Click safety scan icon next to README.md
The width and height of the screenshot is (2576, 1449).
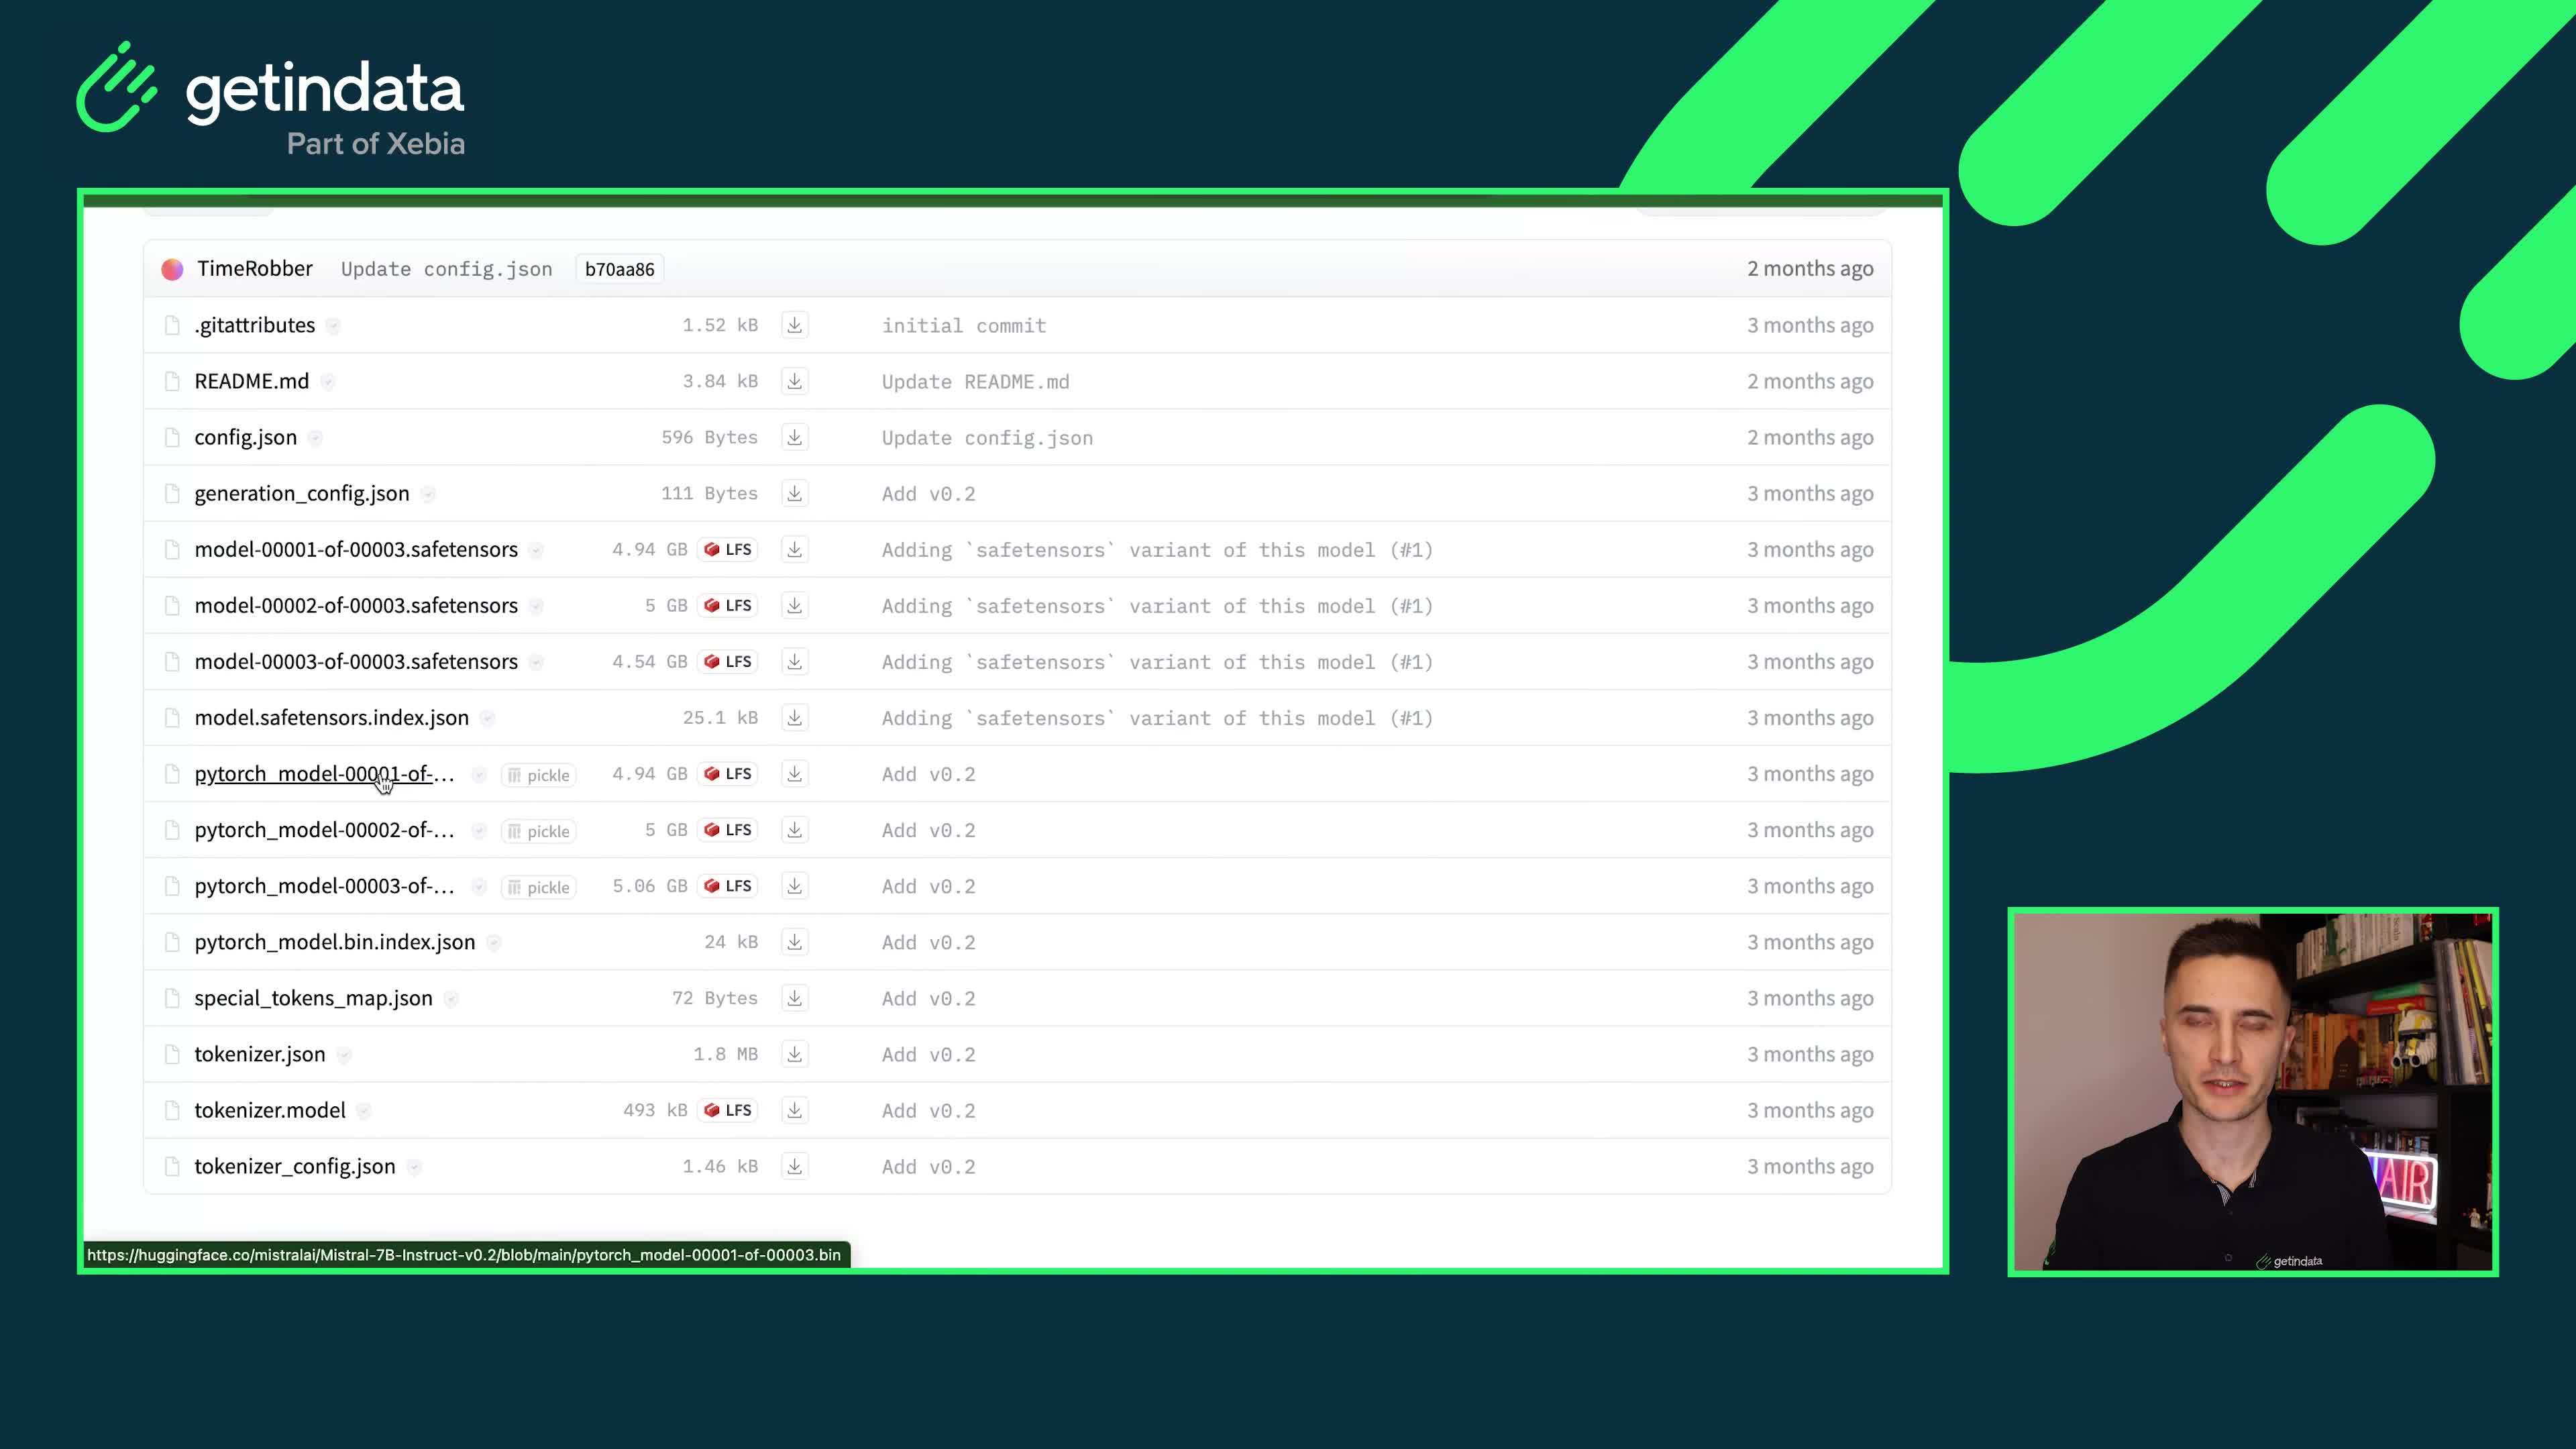coord(327,382)
